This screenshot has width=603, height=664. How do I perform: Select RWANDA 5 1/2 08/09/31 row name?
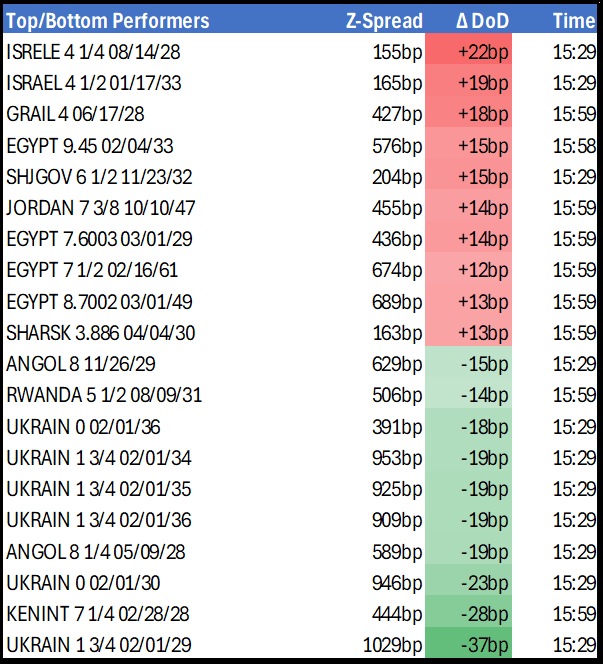104,395
